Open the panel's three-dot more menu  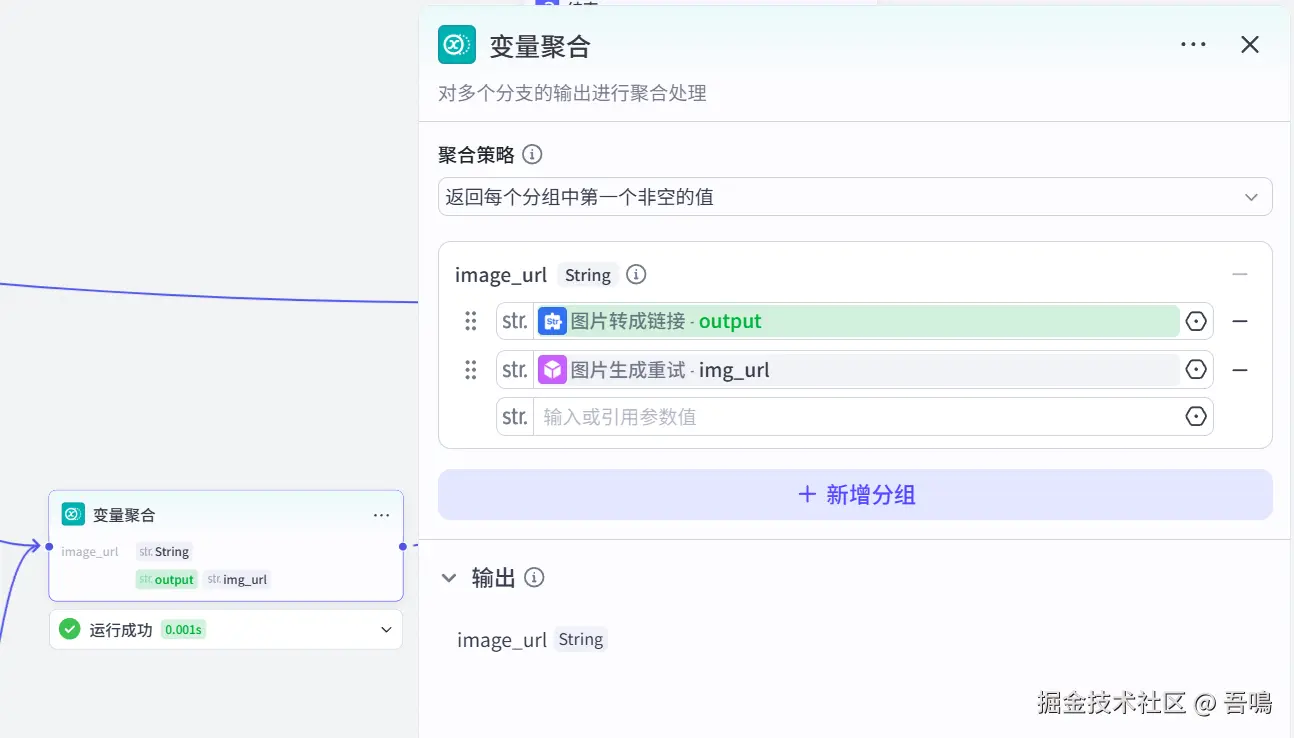(1193, 45)
